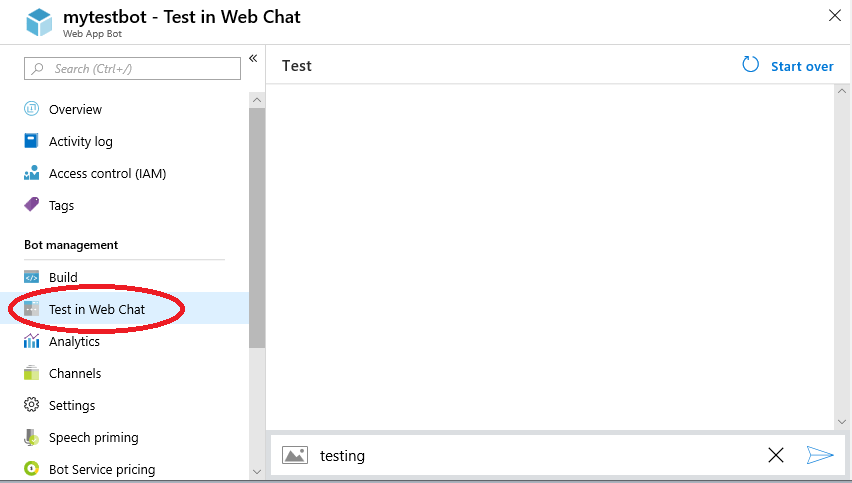
Task: Click the Bot Service pricing icon
Action: pyautogui.click(x=31, y=469)
